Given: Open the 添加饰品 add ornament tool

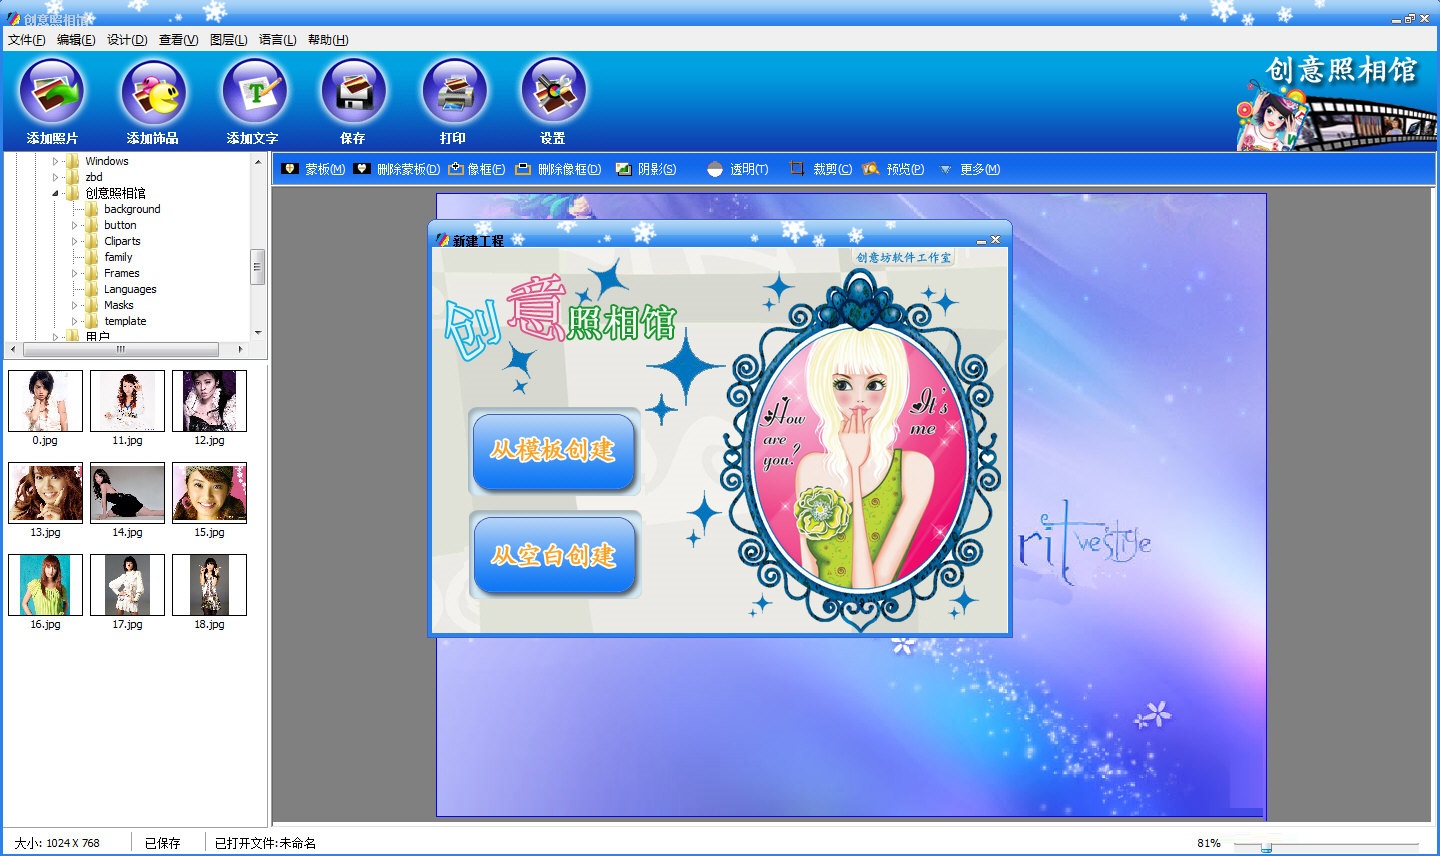Looking at the screenshot, I should (153, 92).
